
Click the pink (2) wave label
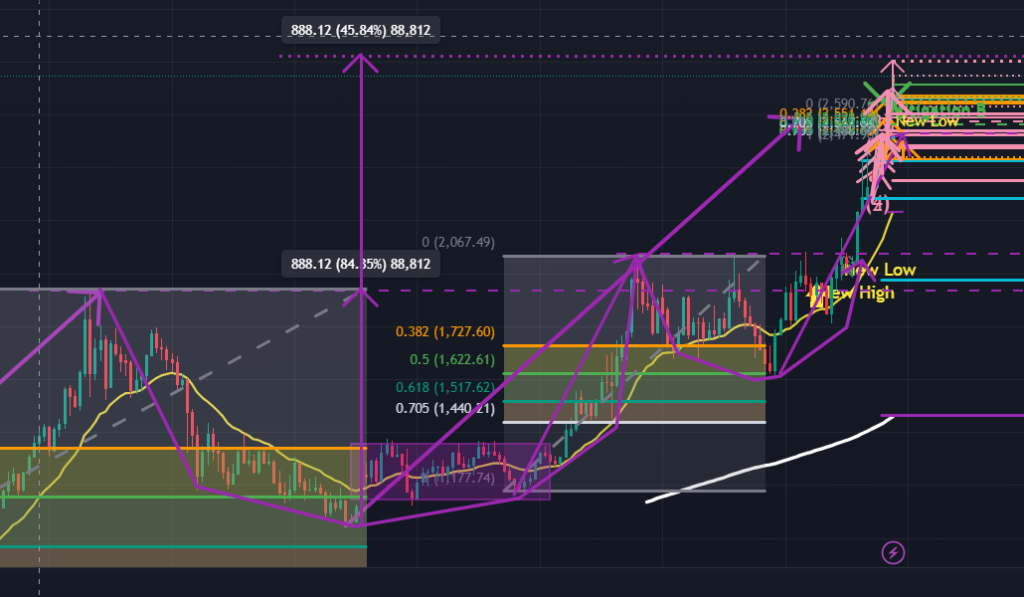pyautogui.click(x=876, y=205)
